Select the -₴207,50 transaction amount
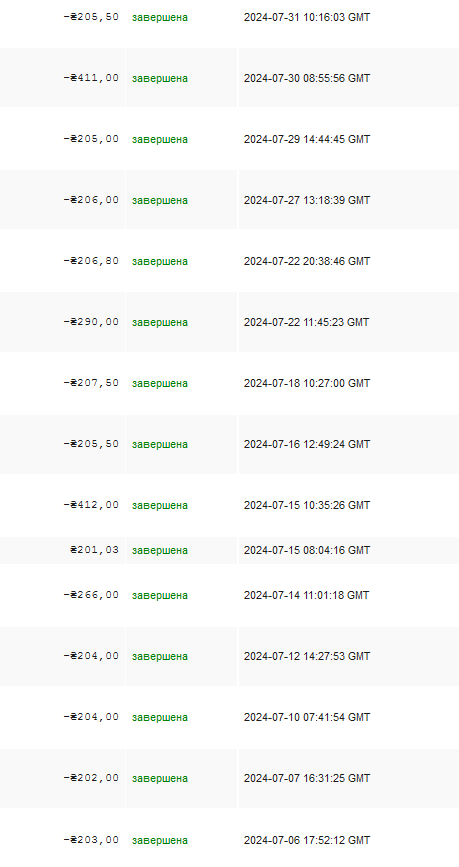The width and height of the screenshot is (459, 867). [x=91, y=383]
